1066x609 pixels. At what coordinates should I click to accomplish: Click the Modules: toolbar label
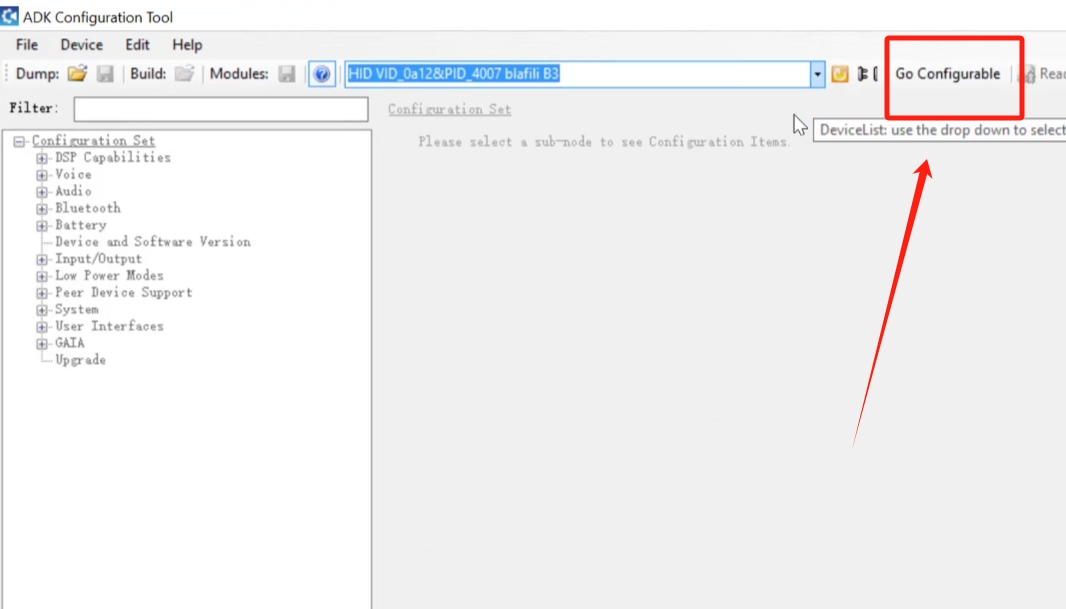[239, 73]
